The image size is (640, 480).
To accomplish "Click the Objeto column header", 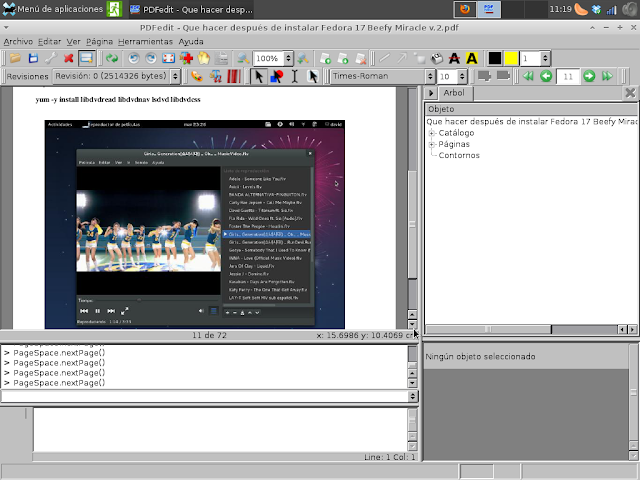I will (x=531, y=109).
